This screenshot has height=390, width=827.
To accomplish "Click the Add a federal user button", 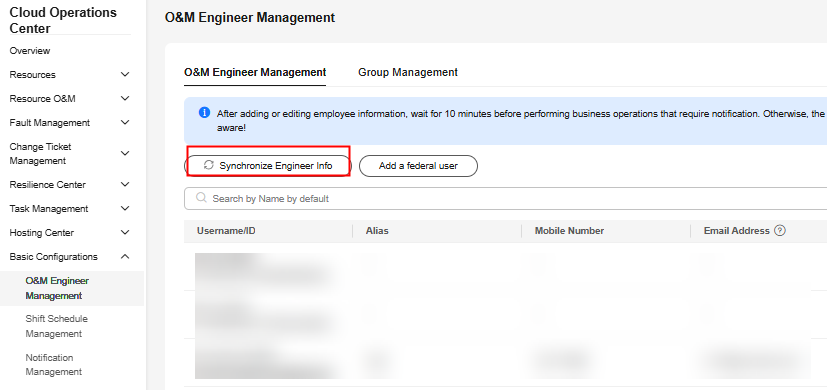I will [x=418, y=166].
